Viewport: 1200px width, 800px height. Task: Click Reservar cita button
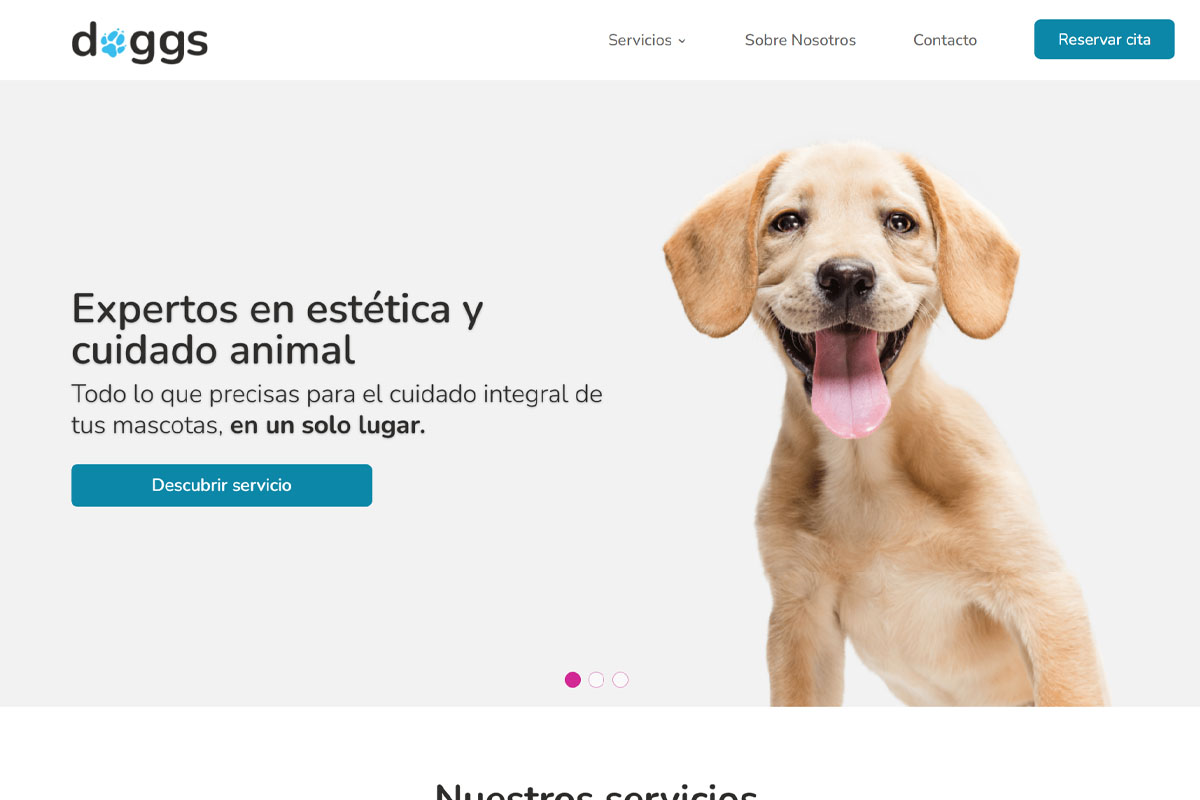[1104, 39]
